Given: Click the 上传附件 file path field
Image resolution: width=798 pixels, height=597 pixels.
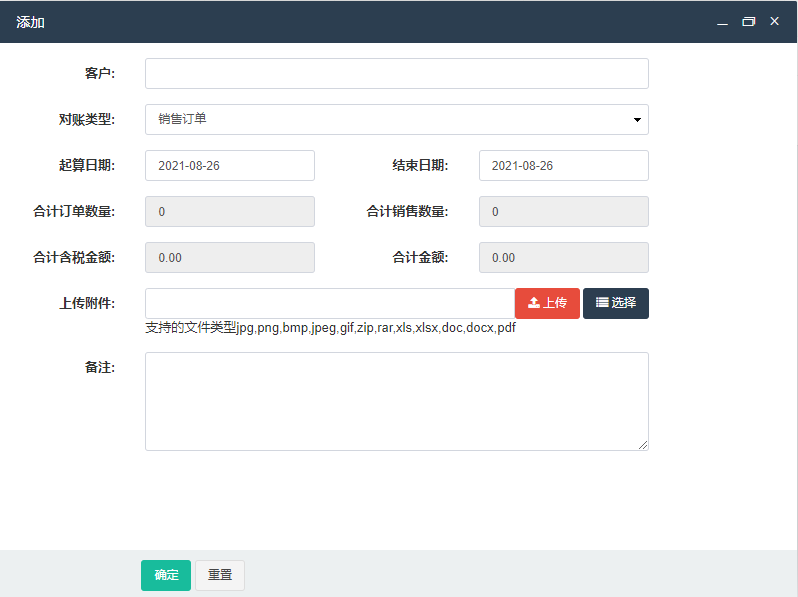Looking at the screenshot, I should (x=330, y=303).
